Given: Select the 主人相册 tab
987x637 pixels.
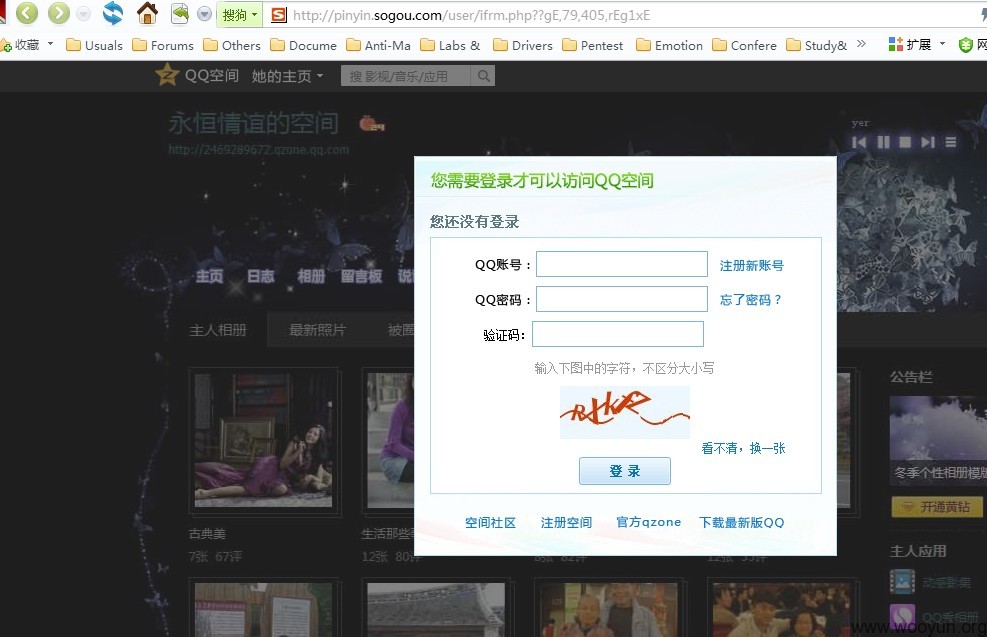Looking at the screenshot, I should (218, 330).
